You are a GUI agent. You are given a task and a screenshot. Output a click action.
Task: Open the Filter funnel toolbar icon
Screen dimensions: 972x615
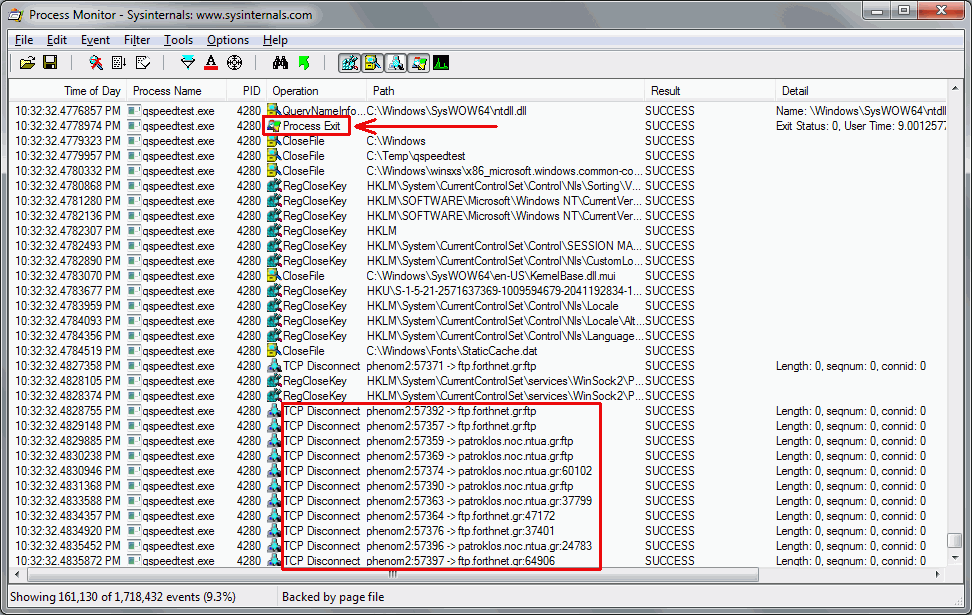tap(187, 63)
